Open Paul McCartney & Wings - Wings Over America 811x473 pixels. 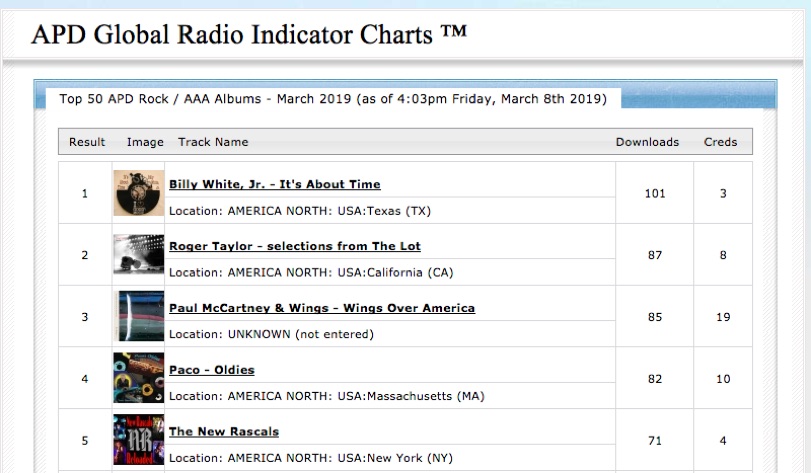pyautogui.click(x=321, y=308)
